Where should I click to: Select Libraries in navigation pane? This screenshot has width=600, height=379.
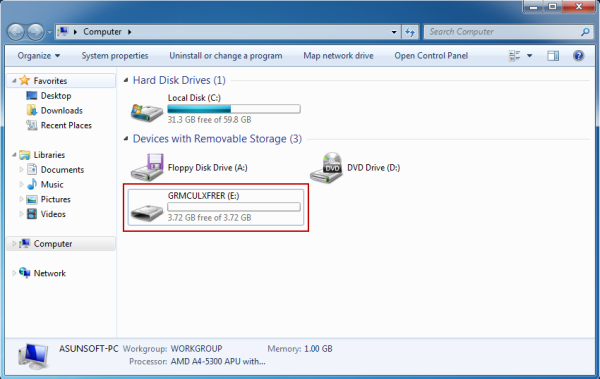49,155
